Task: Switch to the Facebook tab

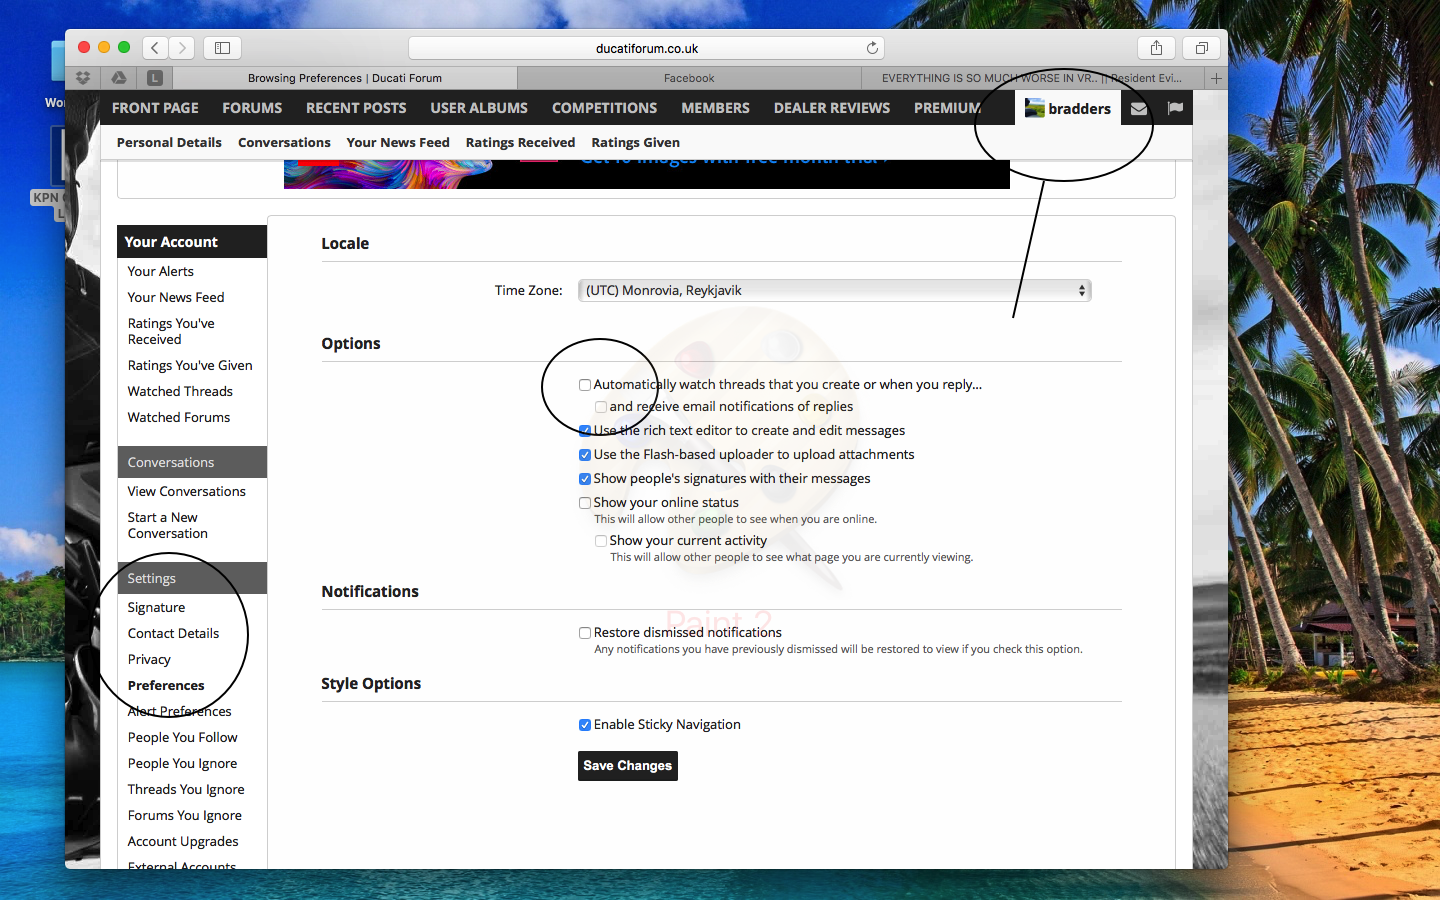Action: pyautogui.click(x=689, y=78)
